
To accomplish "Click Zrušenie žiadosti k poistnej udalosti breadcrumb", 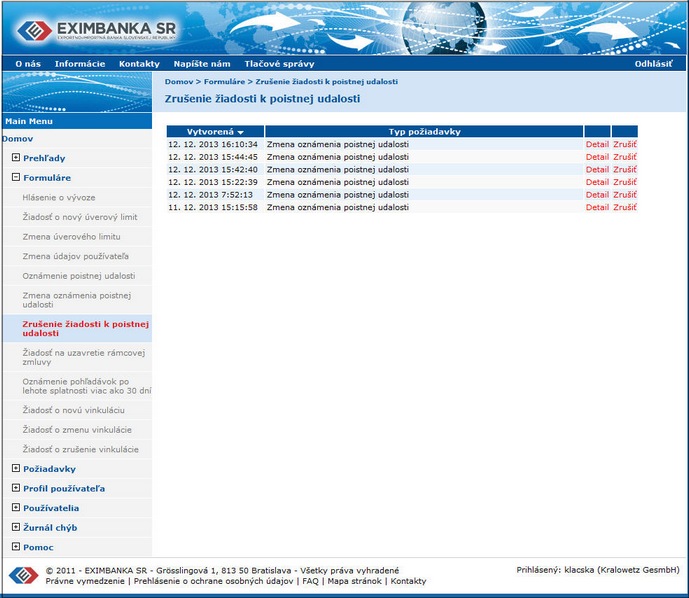I will [326, 82].
